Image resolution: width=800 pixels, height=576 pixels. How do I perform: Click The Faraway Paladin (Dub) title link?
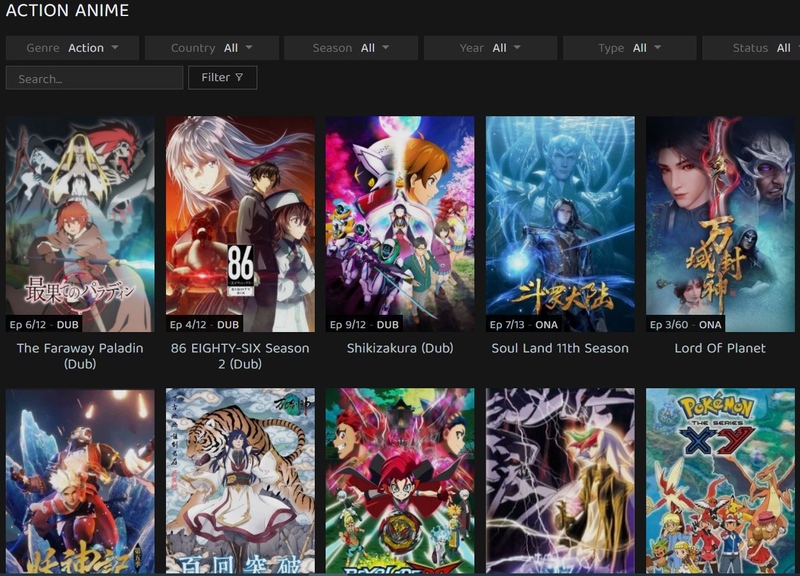(x=80, y=356)
